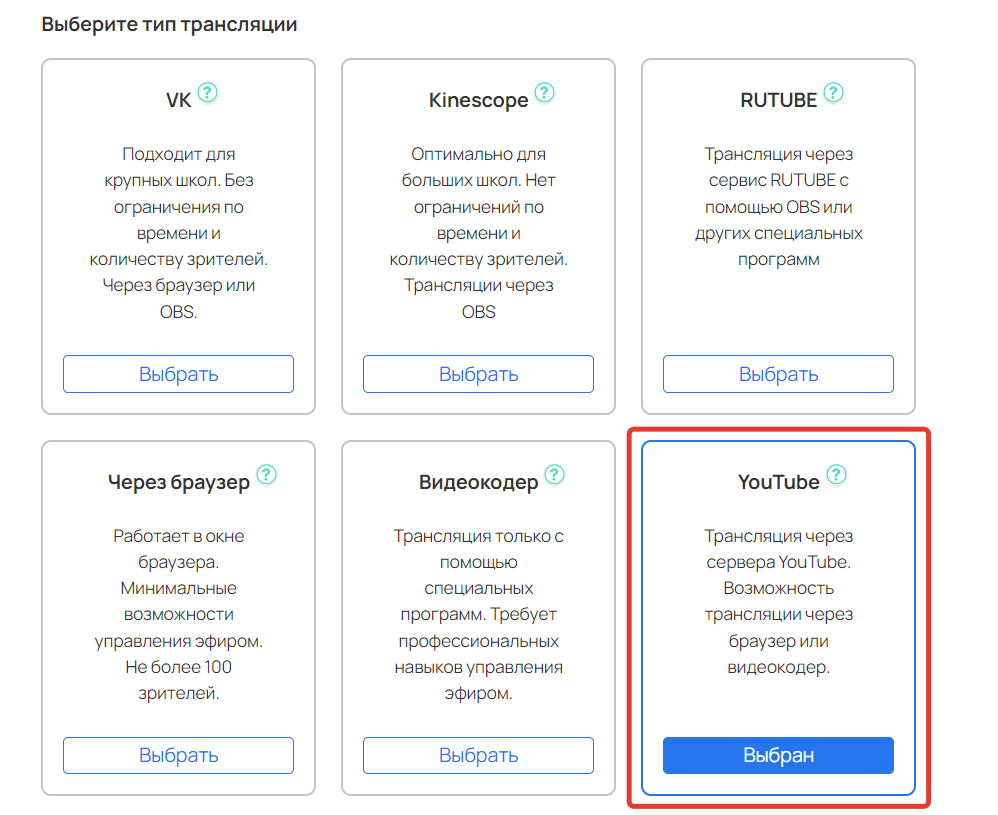
Task: Open the Kinescope help tooltip icon
Action: [x=544, y=93]
